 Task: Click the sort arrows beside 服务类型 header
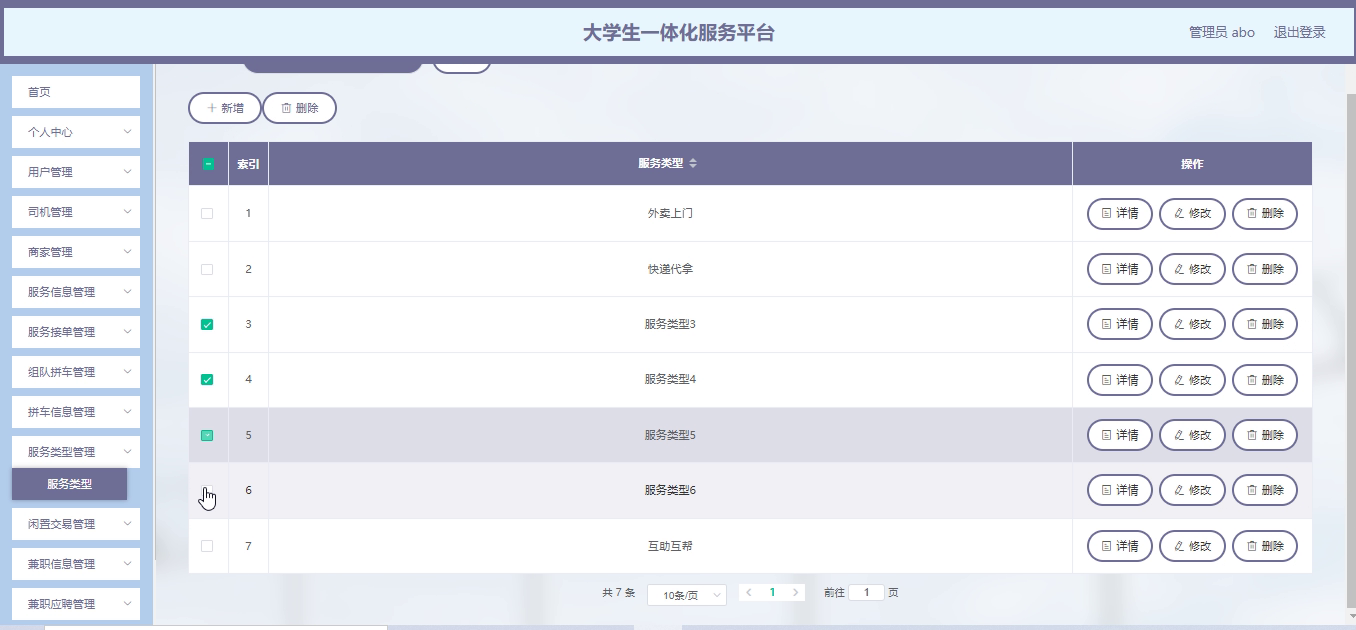click(x=693, y=164)
